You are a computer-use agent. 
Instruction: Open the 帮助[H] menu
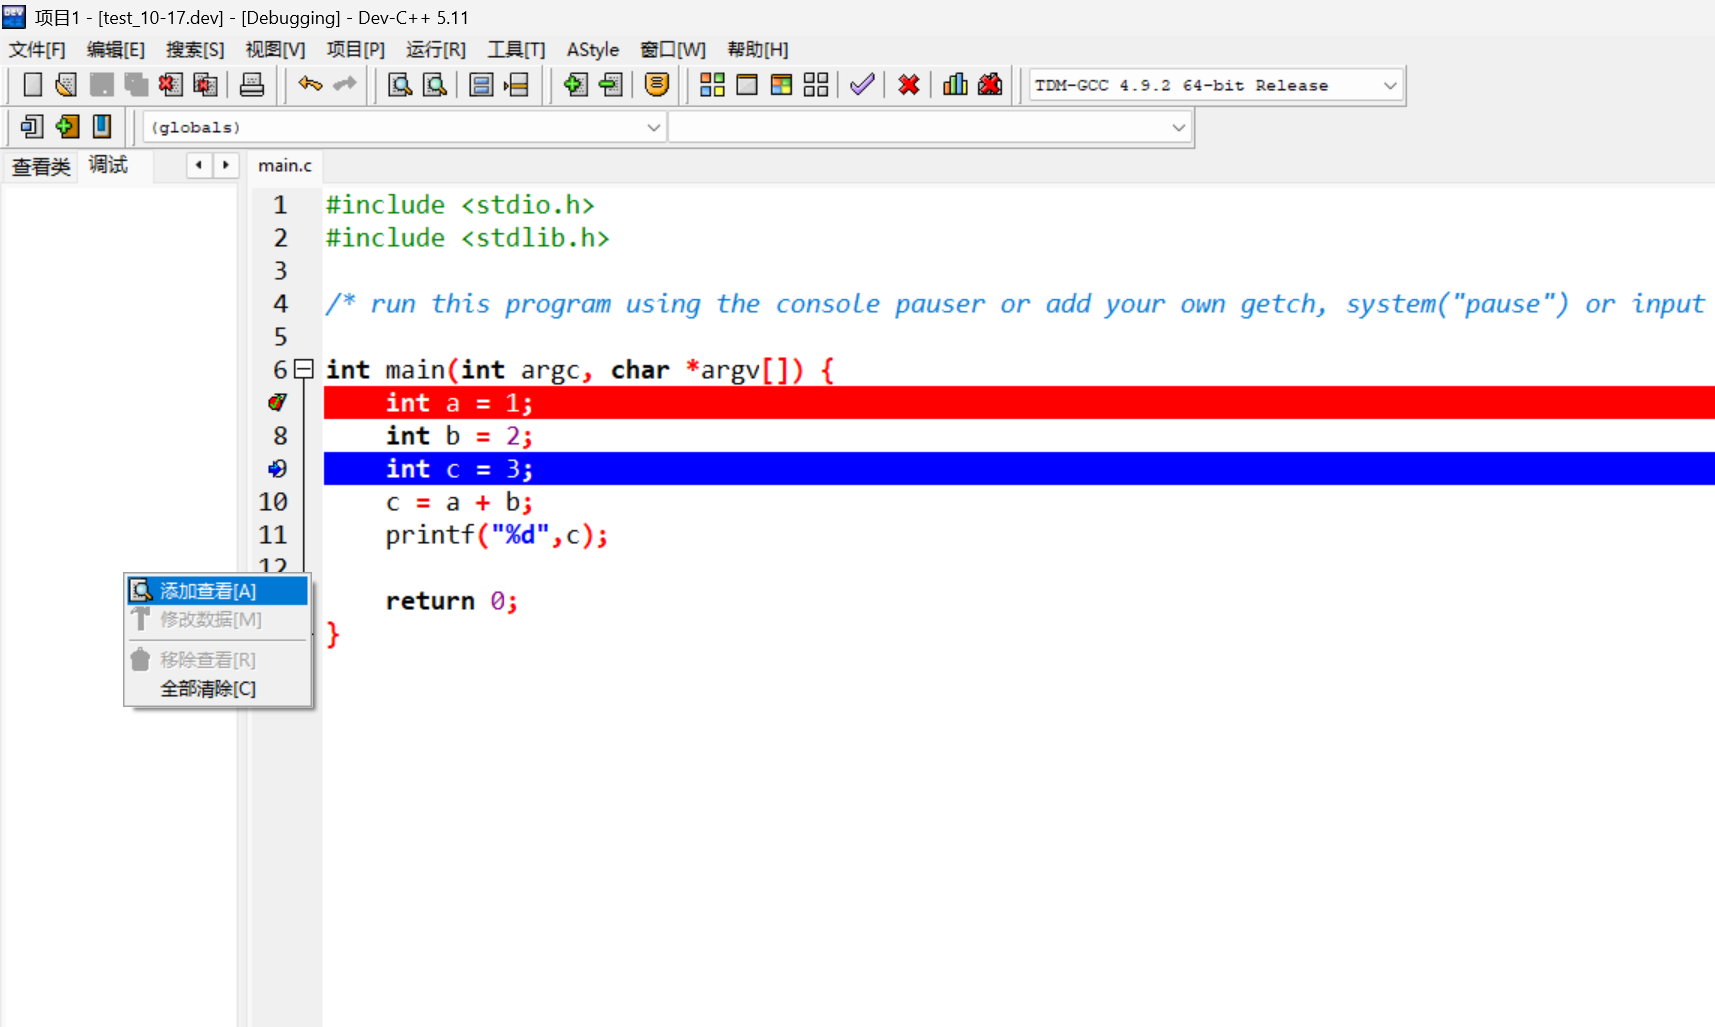pos(758,50)
